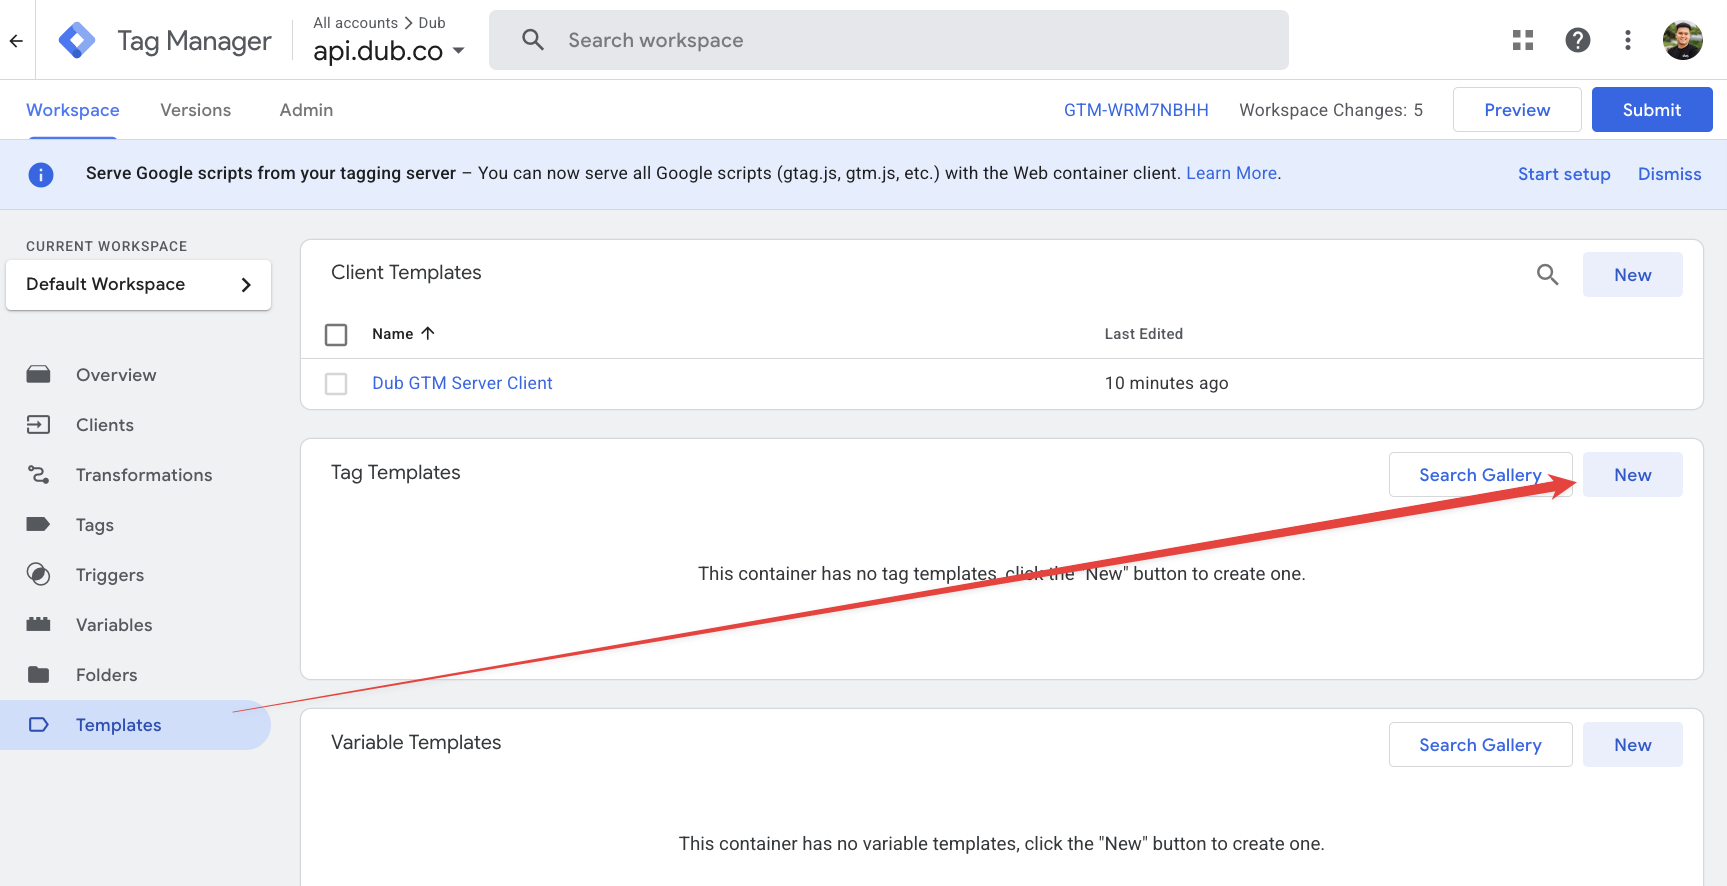Open the api.dub.co container dropdown
Screen dimensions: 1727x886
pos(389,51)
